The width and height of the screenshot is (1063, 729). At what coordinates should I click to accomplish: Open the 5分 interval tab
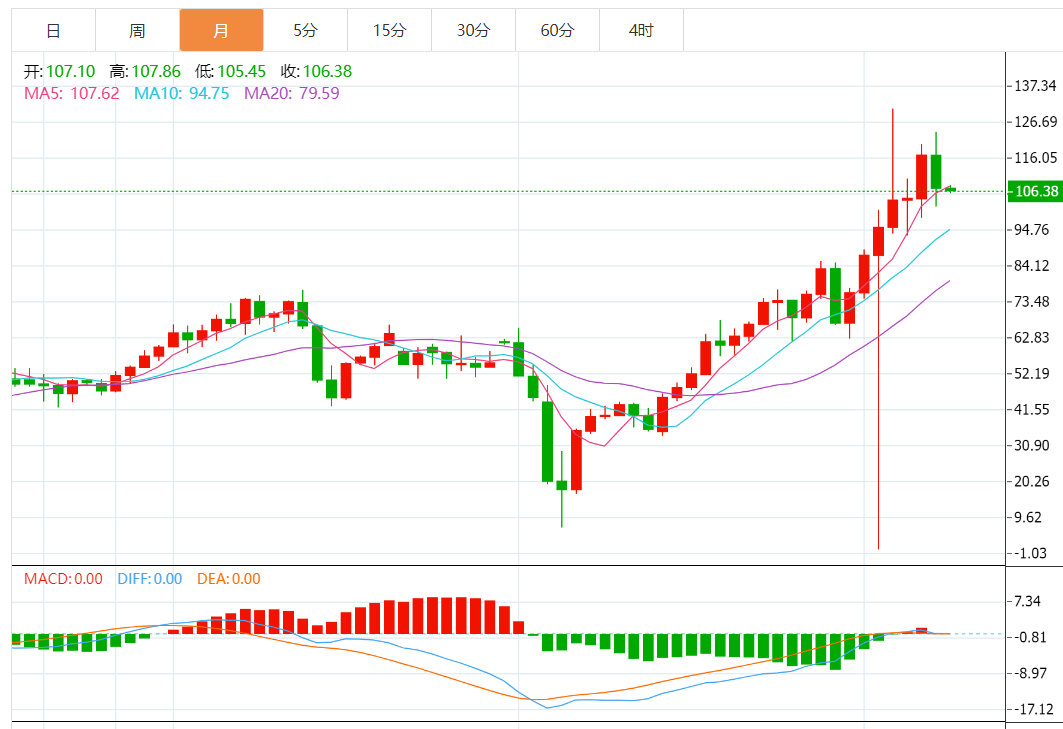point(305,31)
